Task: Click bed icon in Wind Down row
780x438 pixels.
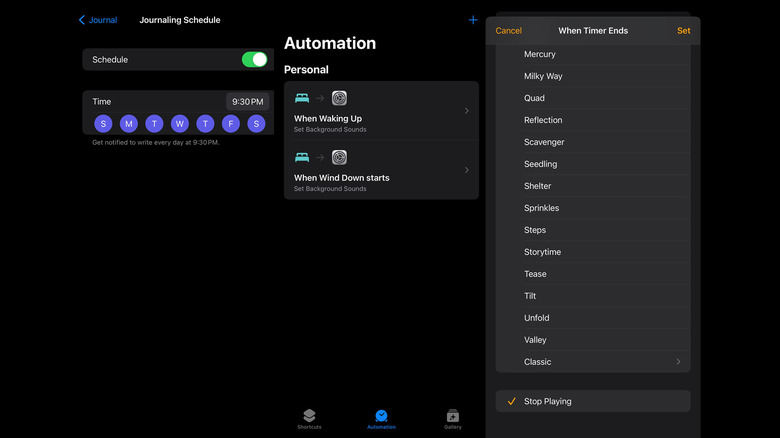Action: (x=302, y=157)
